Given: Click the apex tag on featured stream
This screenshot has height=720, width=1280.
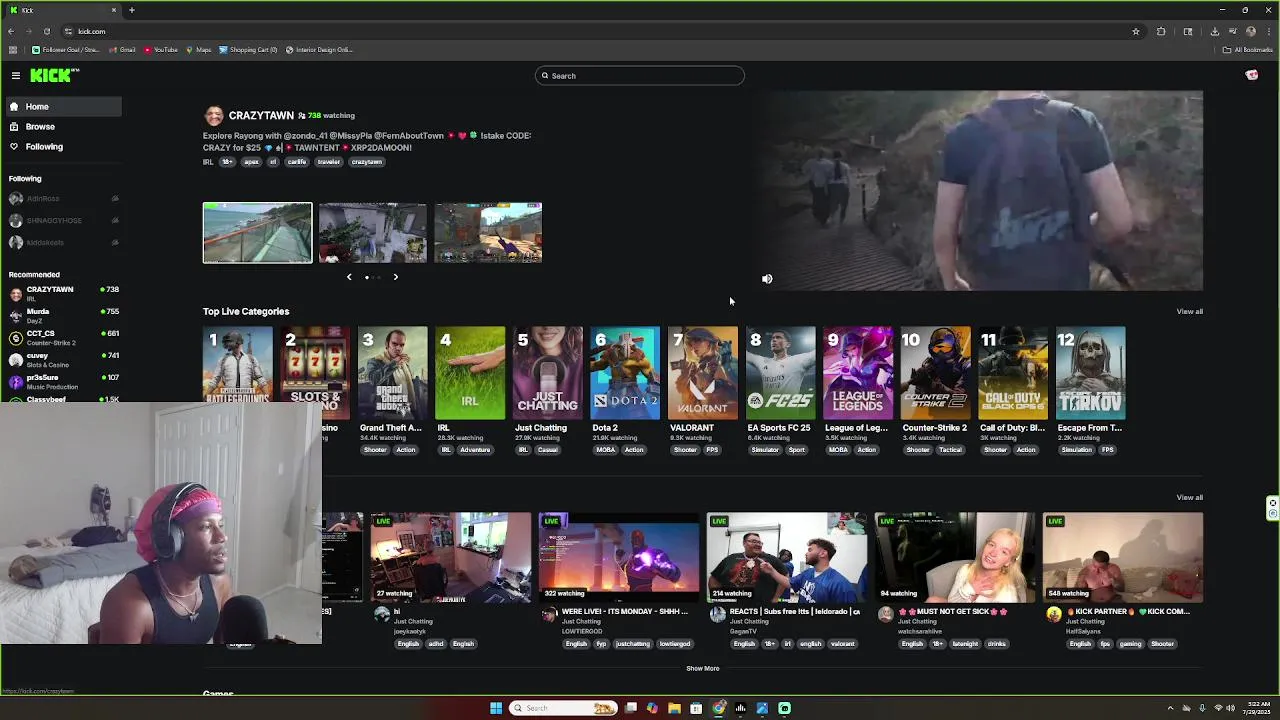Looking at the screenshot, I should pos(251,162).
